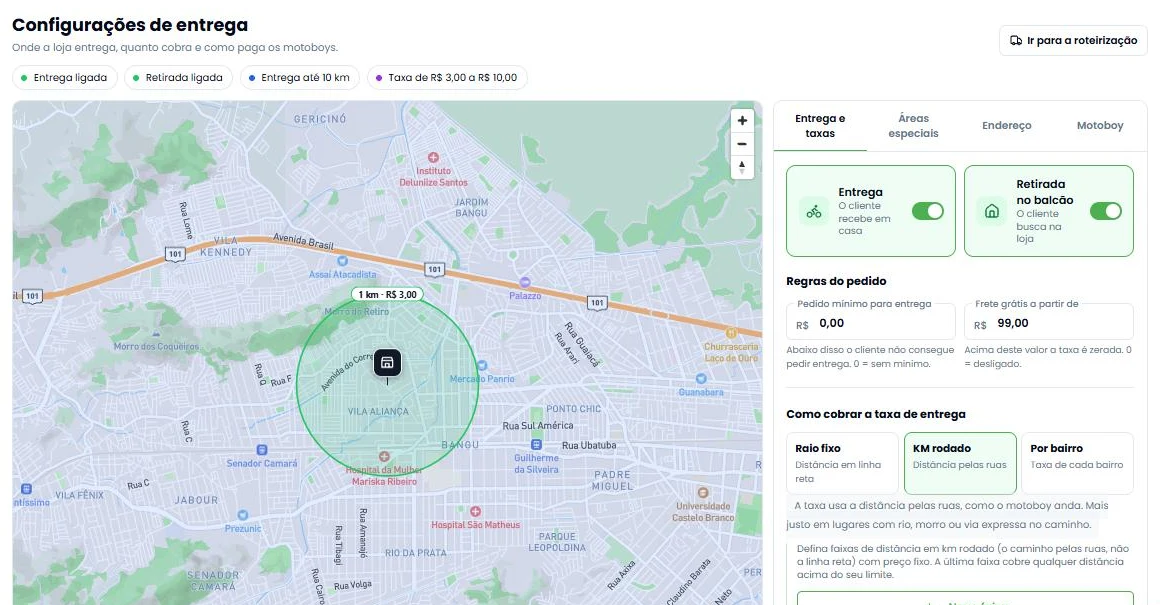Zoom out on the delivery map
This screenshot has width=1160, height=605.
pos(742,144)
